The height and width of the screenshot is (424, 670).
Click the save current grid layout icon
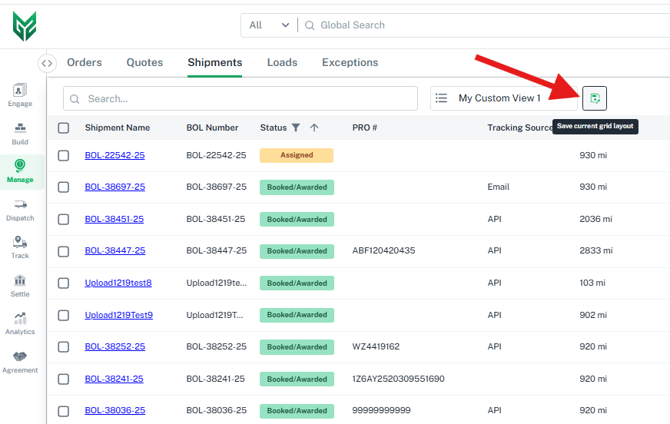tap(595, 98)
